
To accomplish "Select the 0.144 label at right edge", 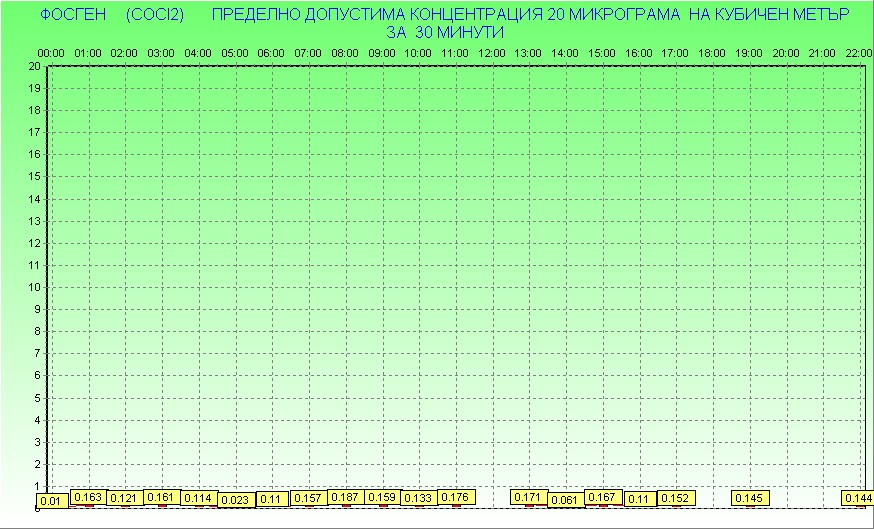I will pos(858,498).
